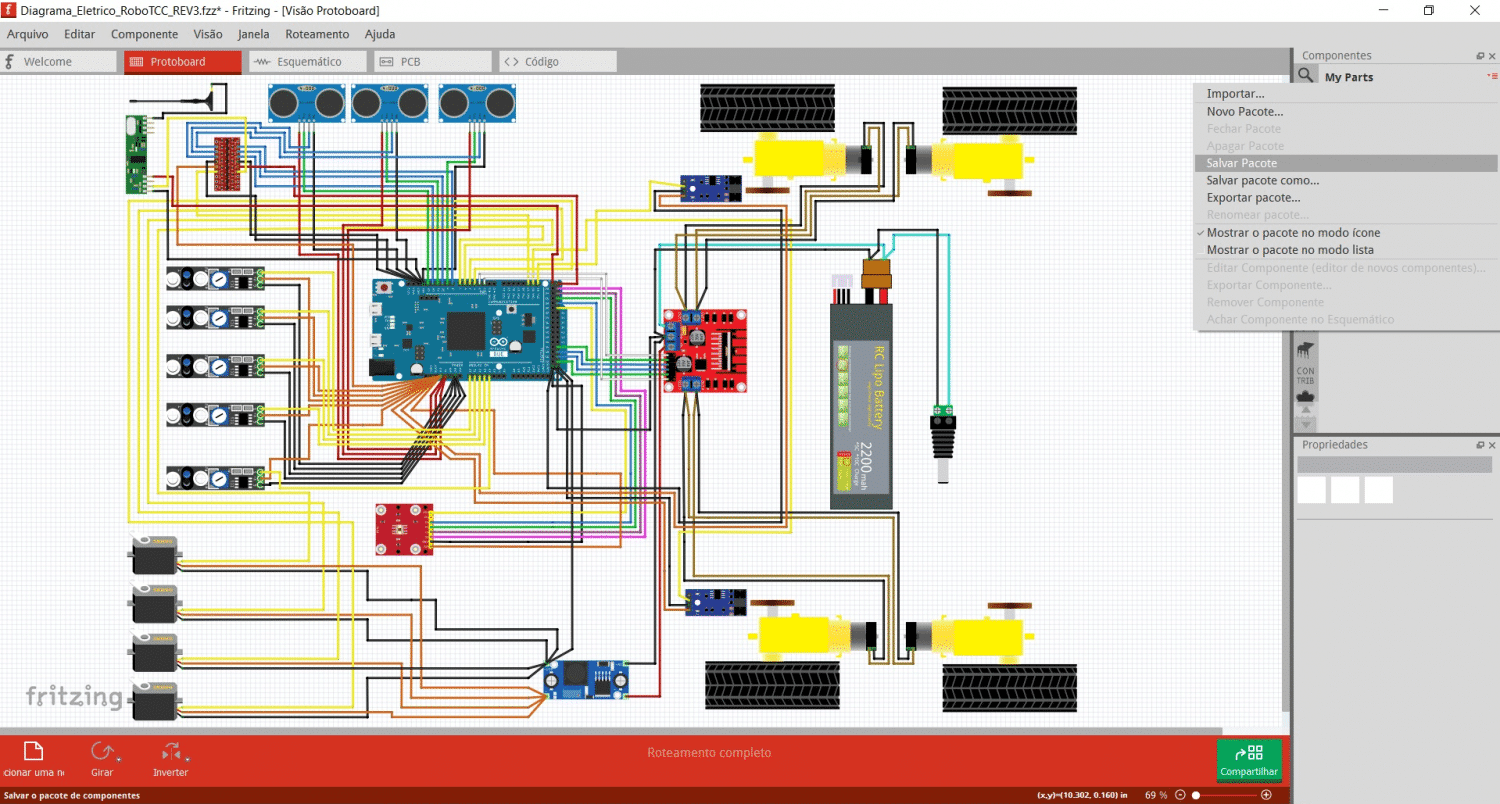
Task: Switch to the Código tab
Action: (x=558, y=62)
